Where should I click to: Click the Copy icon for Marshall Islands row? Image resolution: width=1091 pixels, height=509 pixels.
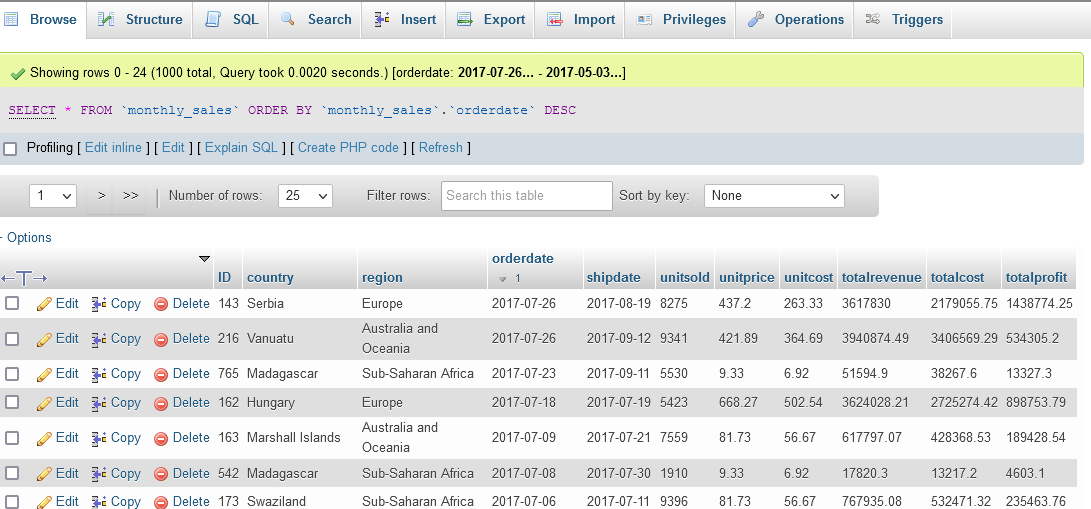[99, 438]
